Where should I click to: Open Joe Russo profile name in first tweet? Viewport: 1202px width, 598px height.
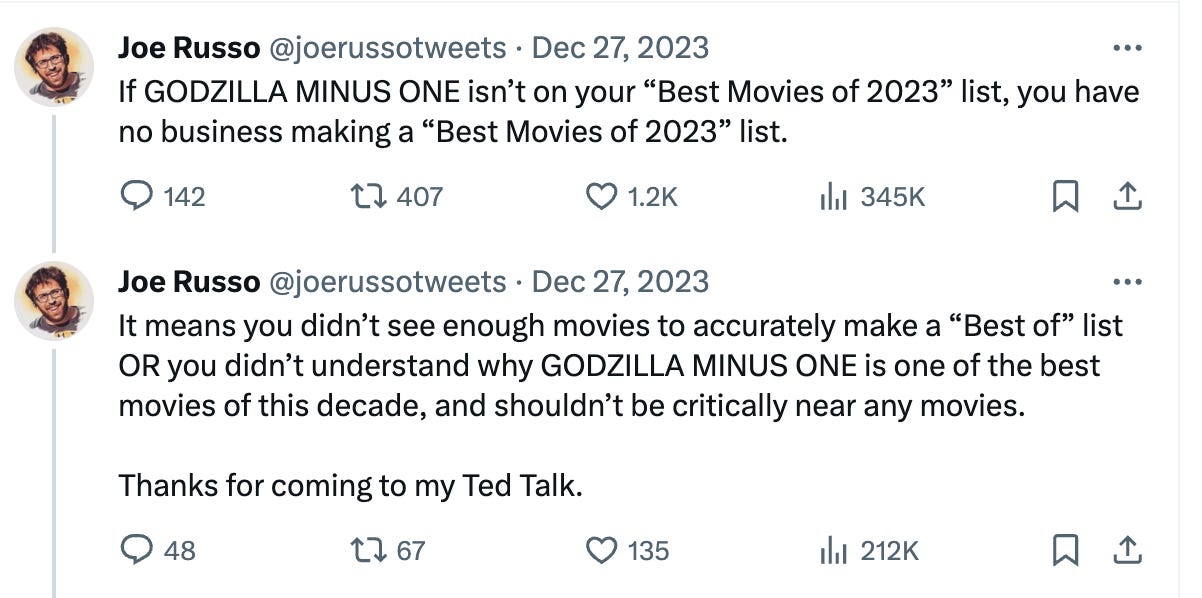coord(188,47)
